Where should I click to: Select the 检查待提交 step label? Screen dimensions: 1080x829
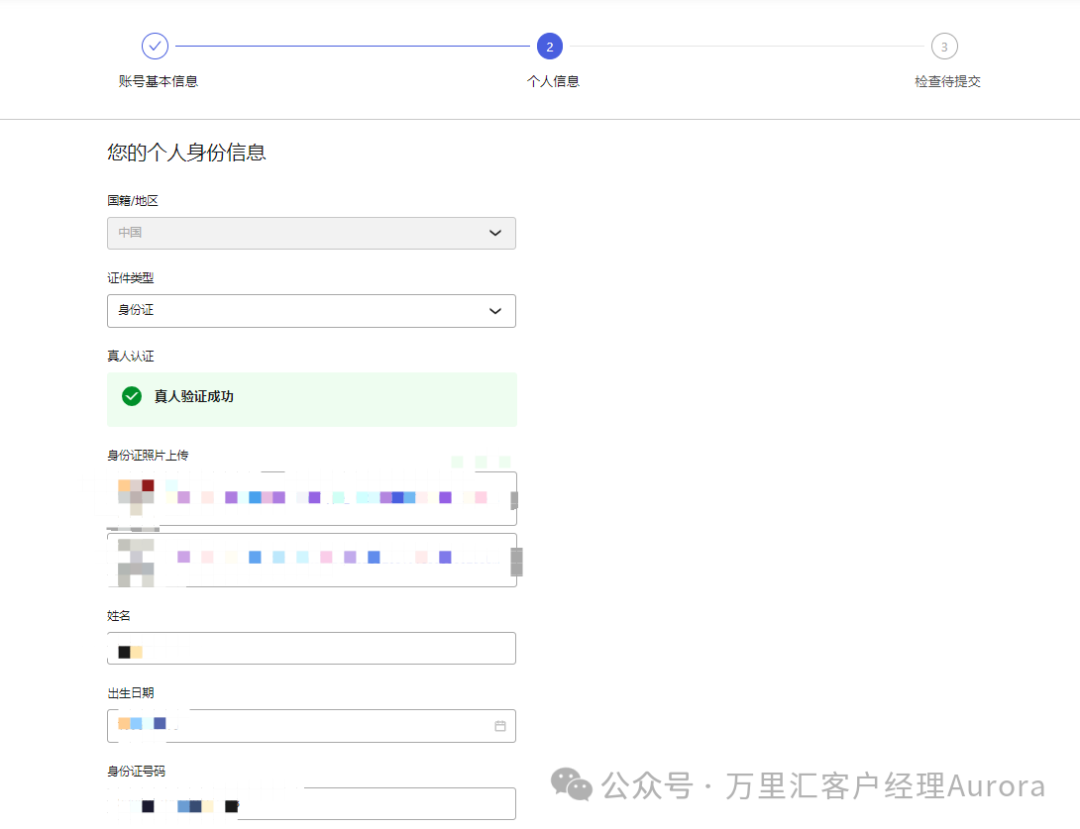tap(945, 81)
